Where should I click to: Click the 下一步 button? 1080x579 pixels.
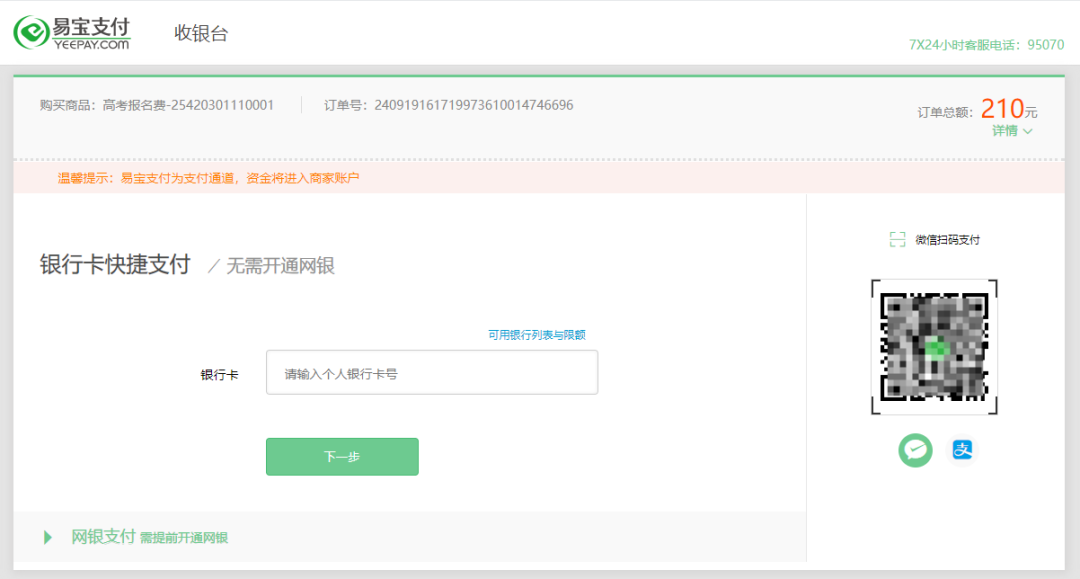[342, 457]
